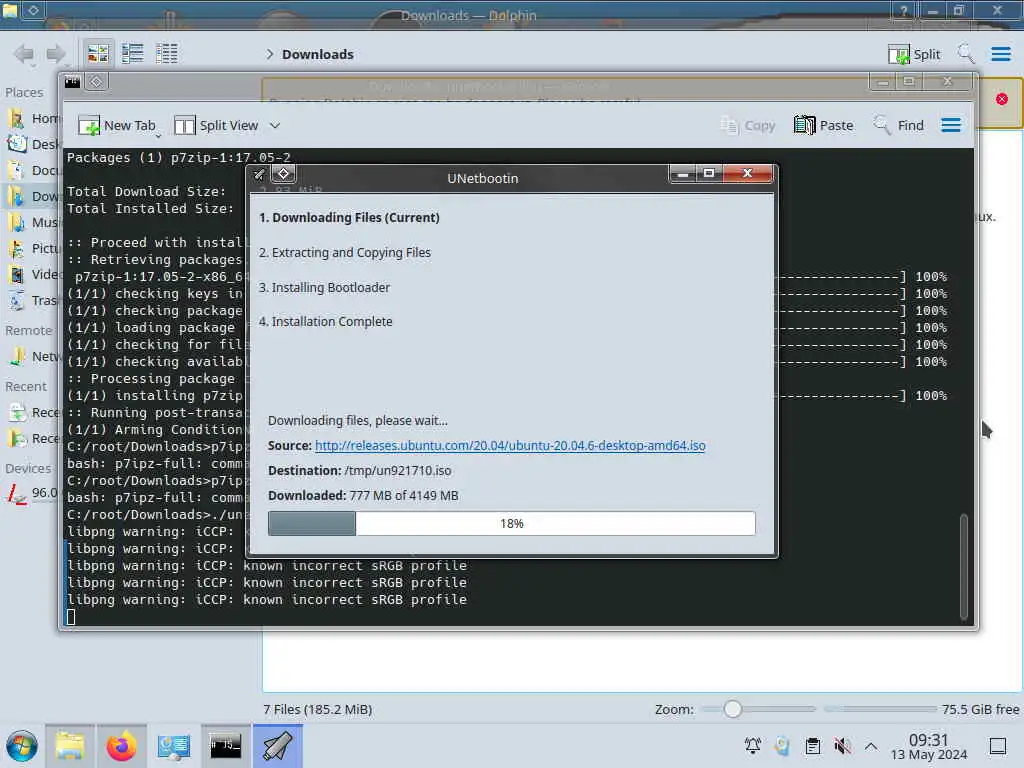Switch to Konsole taskbar entry
Screen dimensions: 1024x768
pyautogui.click(x=225, y=746)
